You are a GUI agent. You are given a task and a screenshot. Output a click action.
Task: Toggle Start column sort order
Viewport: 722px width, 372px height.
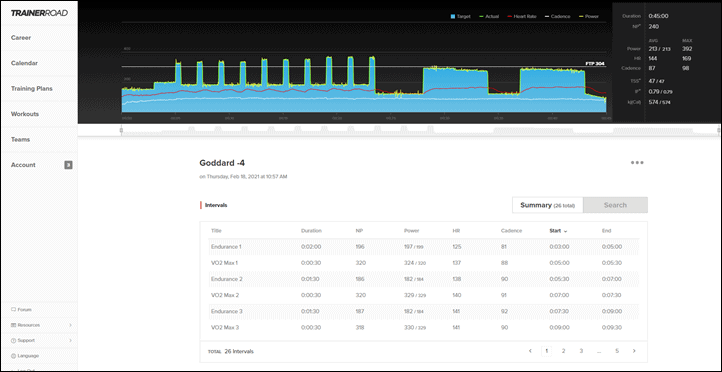pos(558,231)
